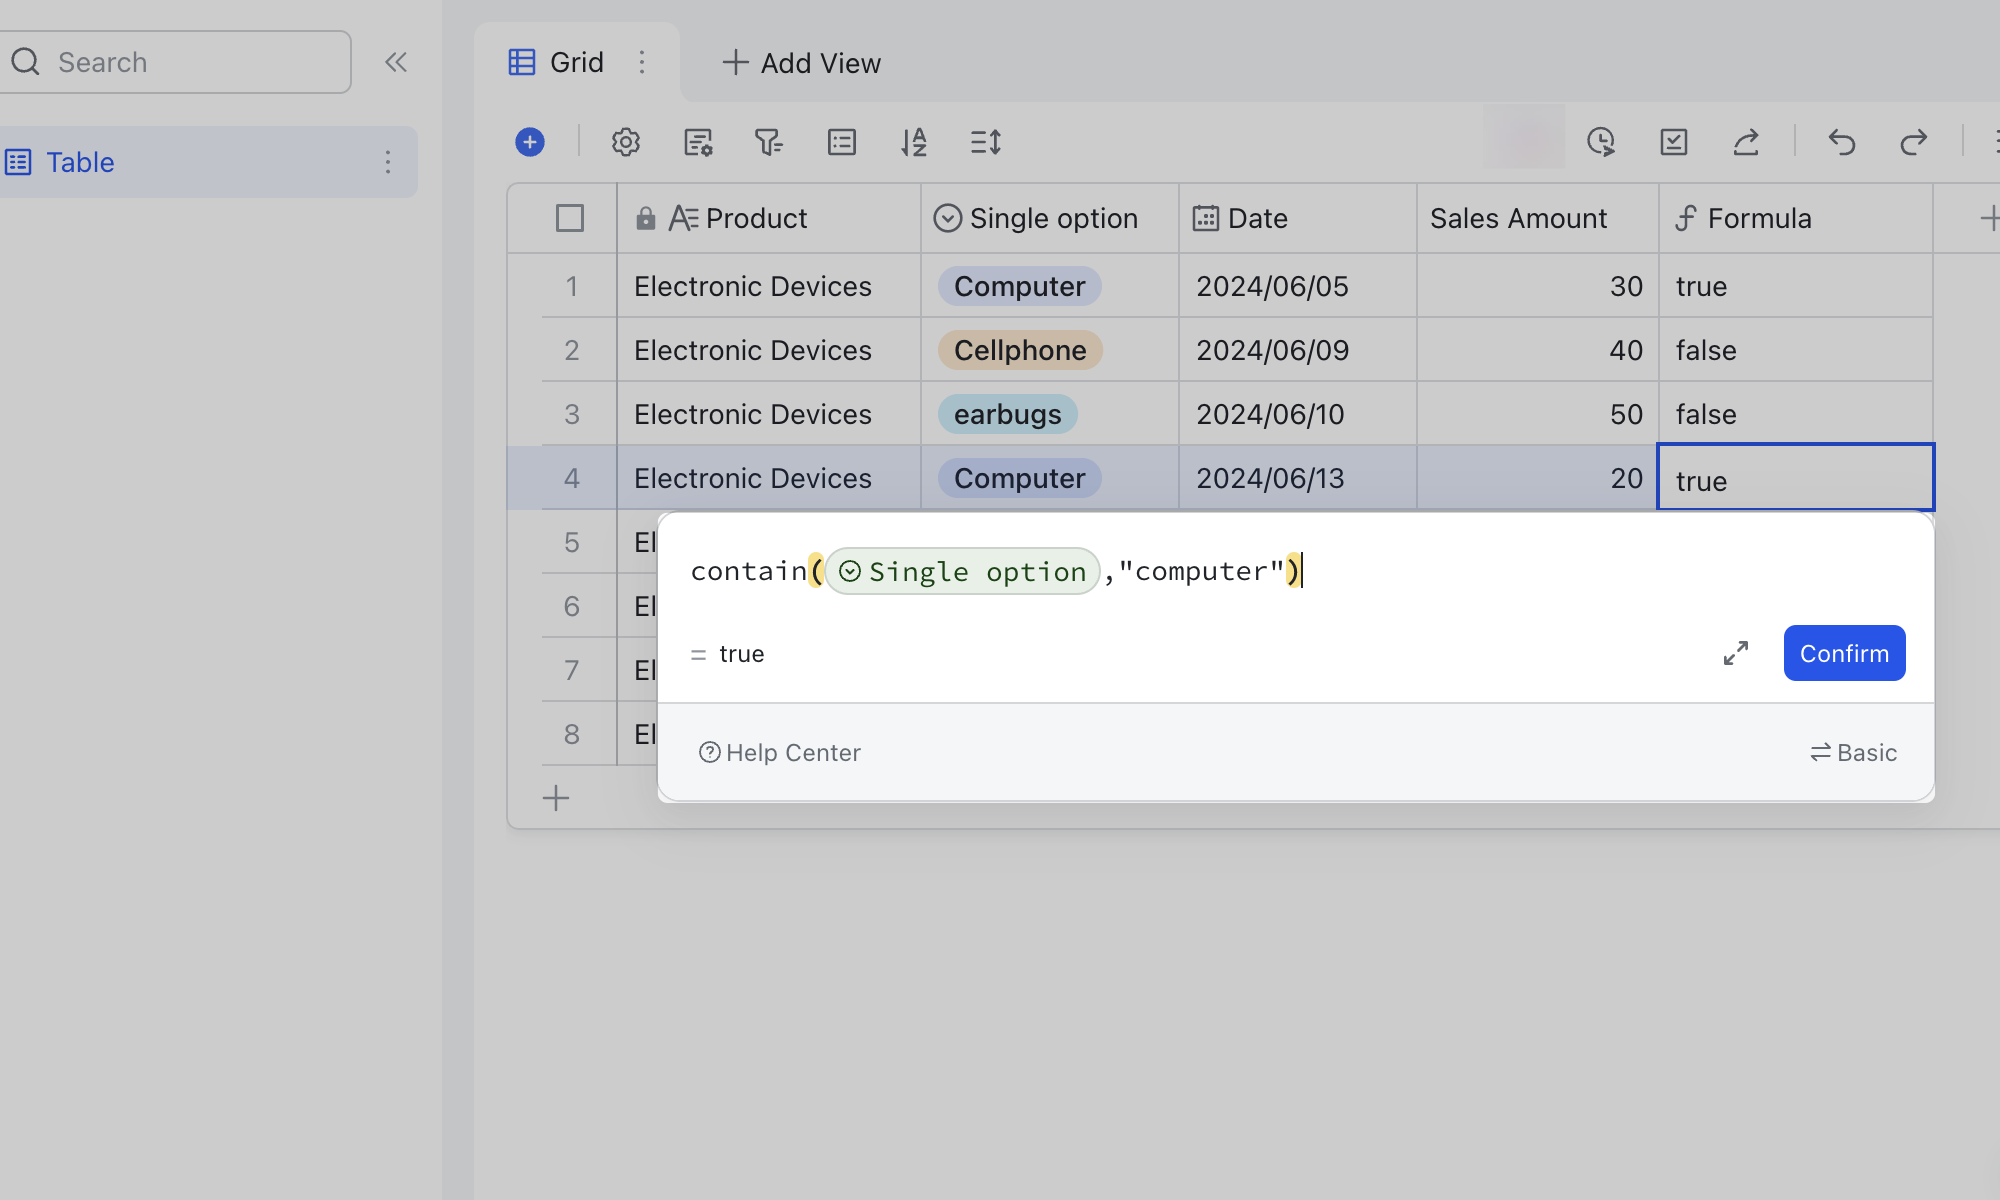Click the select-all checkbox in the header
This screenshot has height=1200, width=2000.
[x=570, y=218]
